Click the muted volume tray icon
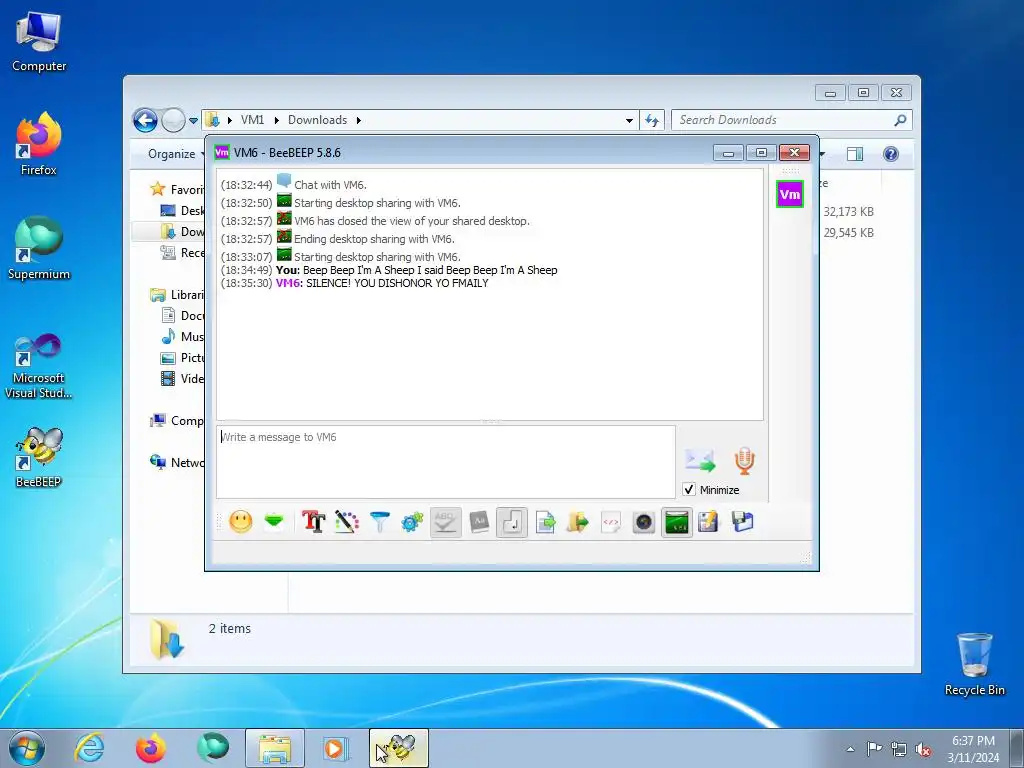Viewport: 1024px width, 768px height. pos(923,749)
